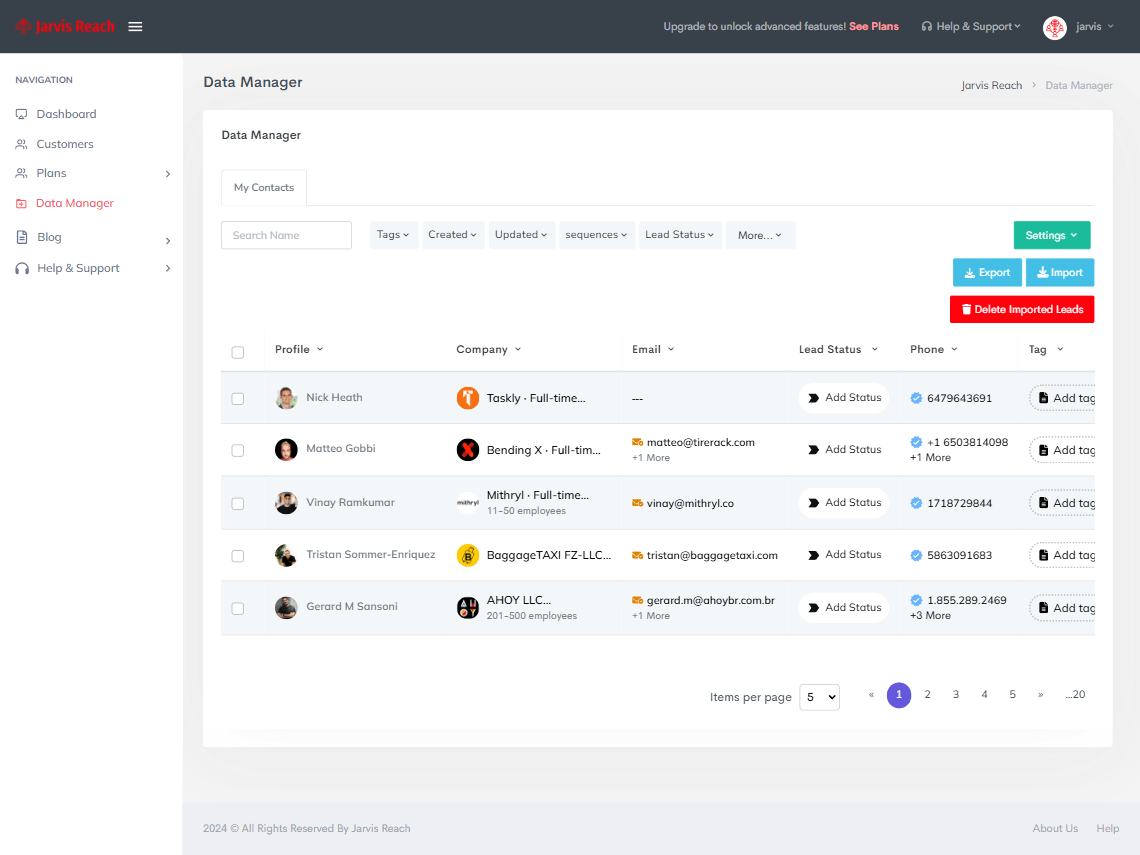Click the hamburger menu icon in header
The height and width of the screenshot is (855, 1140).
[x=135, y=27]
